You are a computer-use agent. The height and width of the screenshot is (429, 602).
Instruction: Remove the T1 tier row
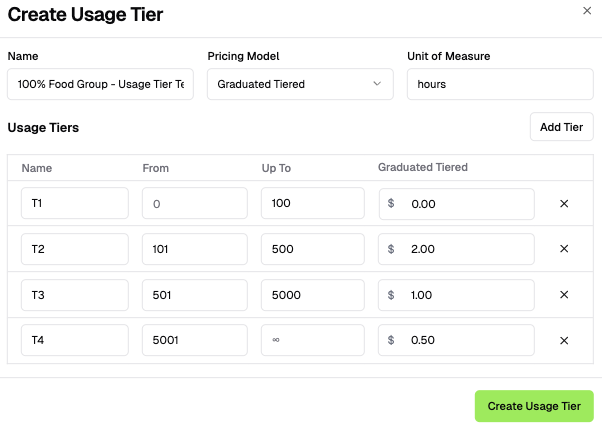click(x=564, y=203)
